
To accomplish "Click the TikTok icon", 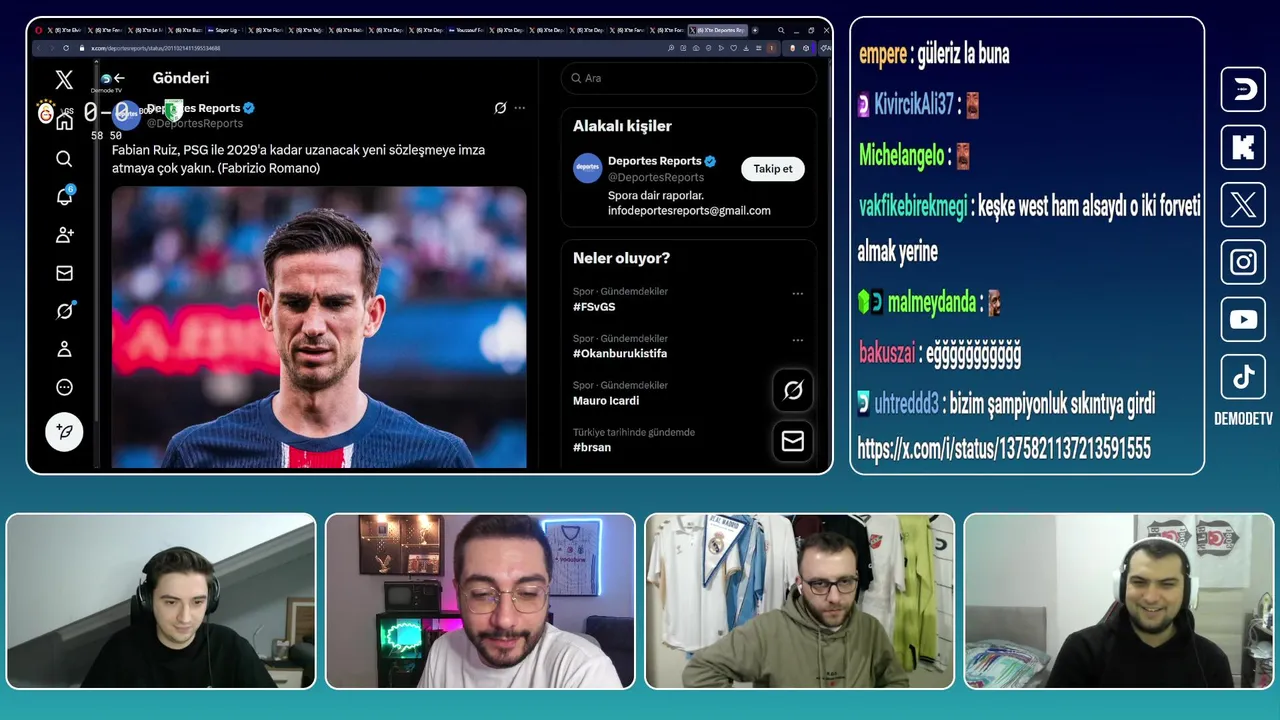I will click(1243, 377).
